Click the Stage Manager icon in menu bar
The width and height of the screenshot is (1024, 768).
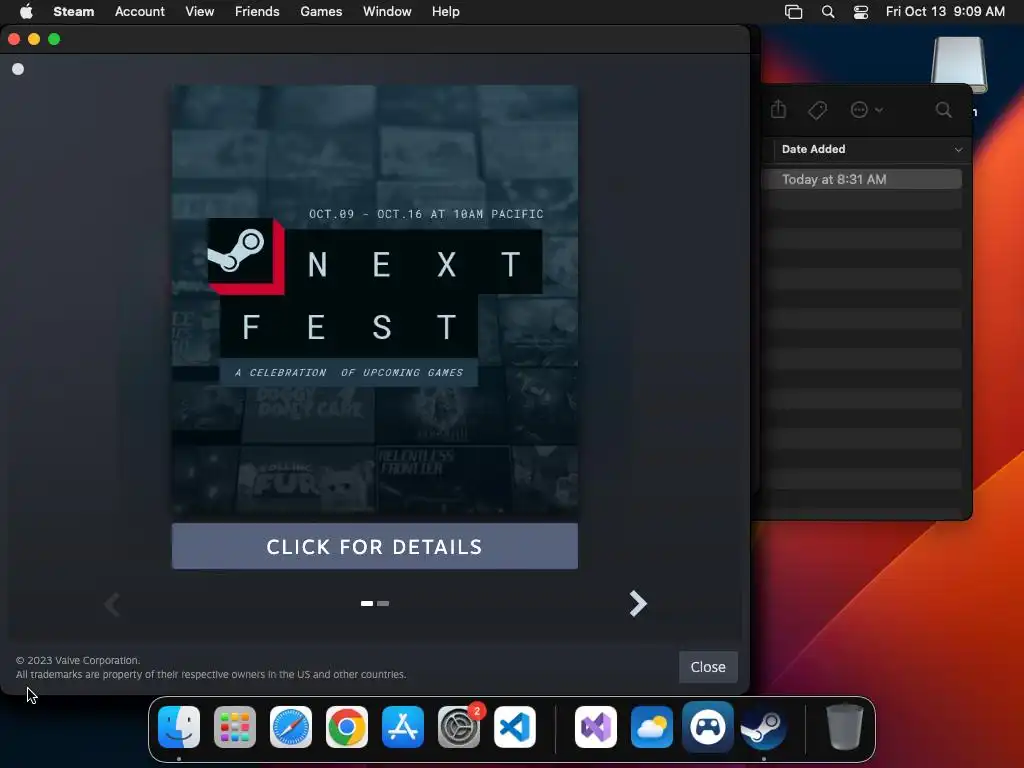[x=793, y=12]
